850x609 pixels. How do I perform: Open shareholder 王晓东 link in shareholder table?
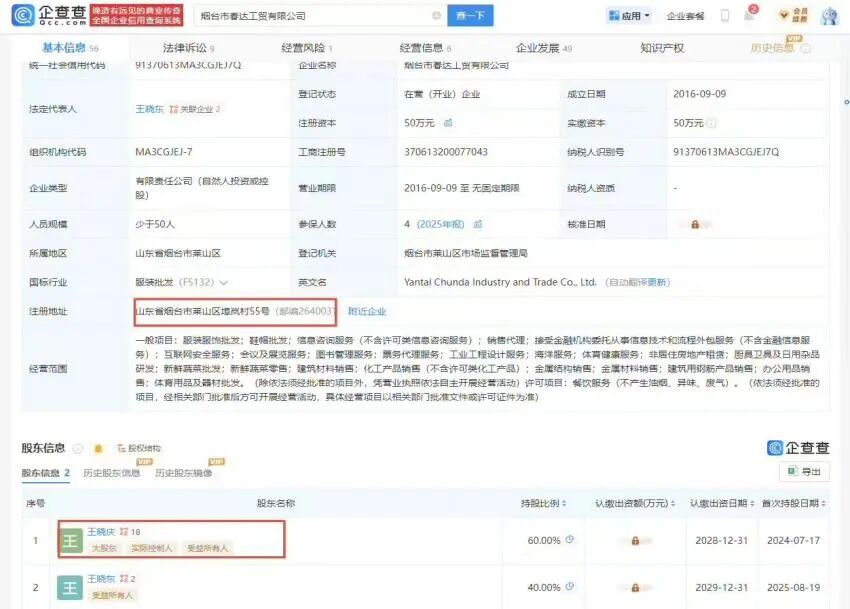point(101,579)
